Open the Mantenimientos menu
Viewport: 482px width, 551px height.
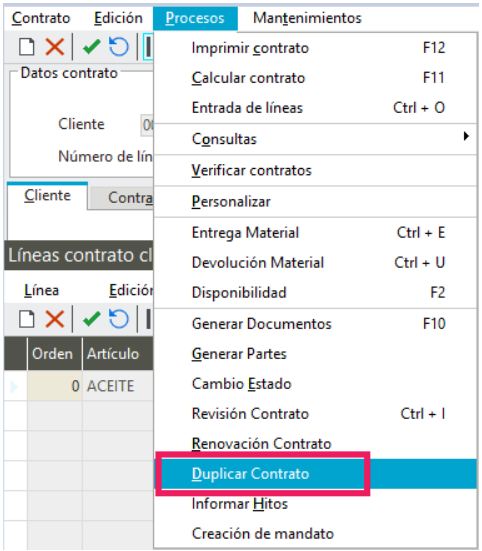307,18
